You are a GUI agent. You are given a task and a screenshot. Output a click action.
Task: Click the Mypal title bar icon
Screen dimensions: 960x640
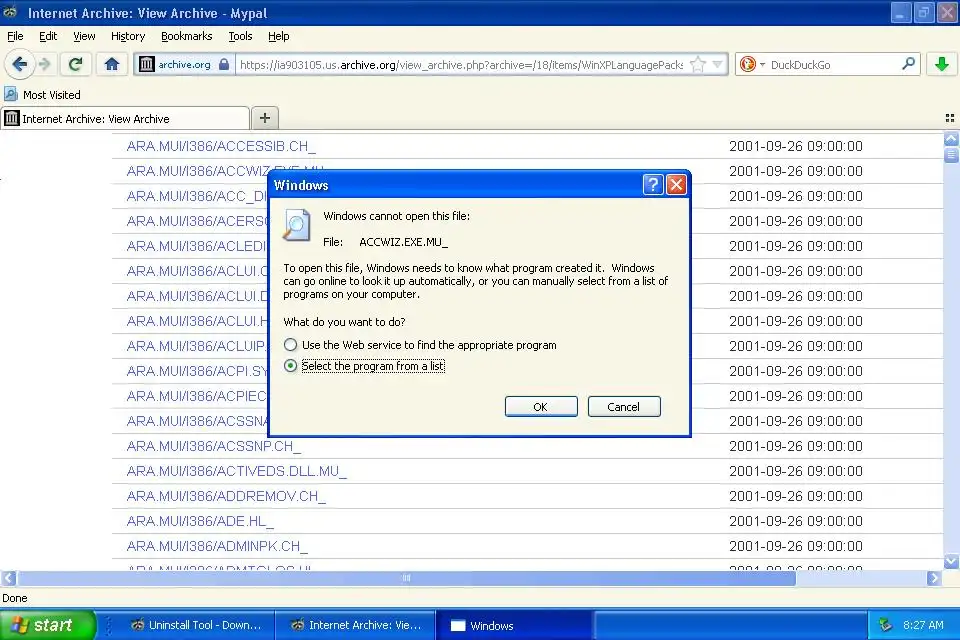pos(10,12)
